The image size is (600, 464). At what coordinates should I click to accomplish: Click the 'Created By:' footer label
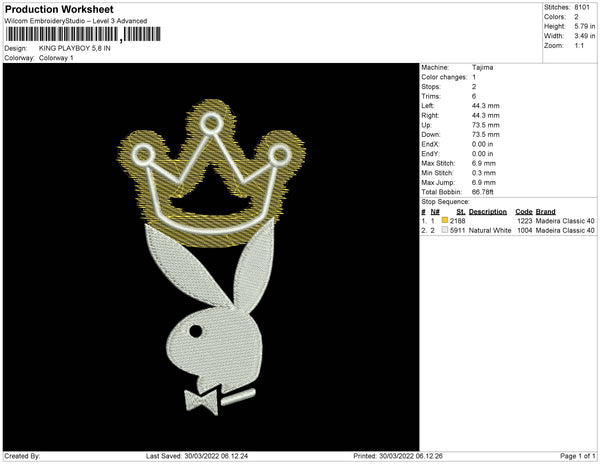(x=22, y=456)
